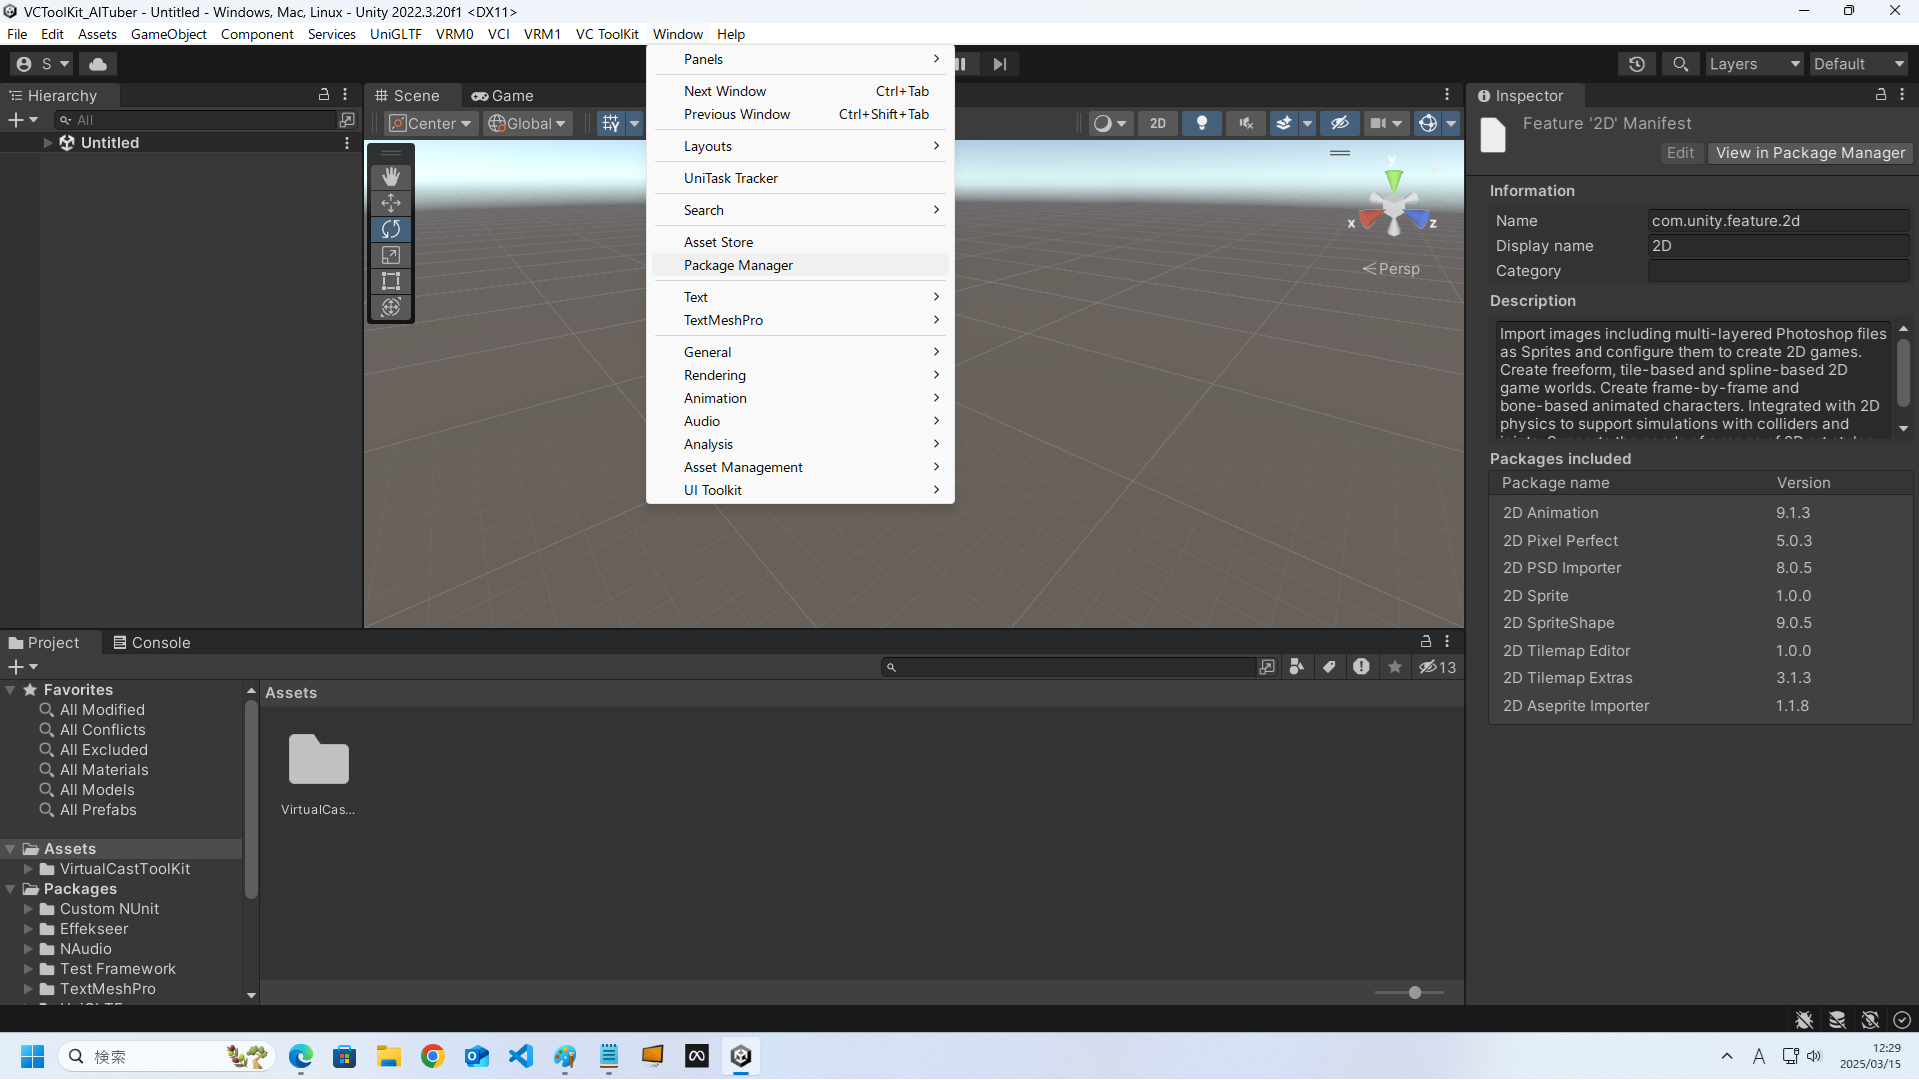This screenshot has height=1080, width=1919.
Task: Open the Center pivot mode dropdown
Action: 430,123
